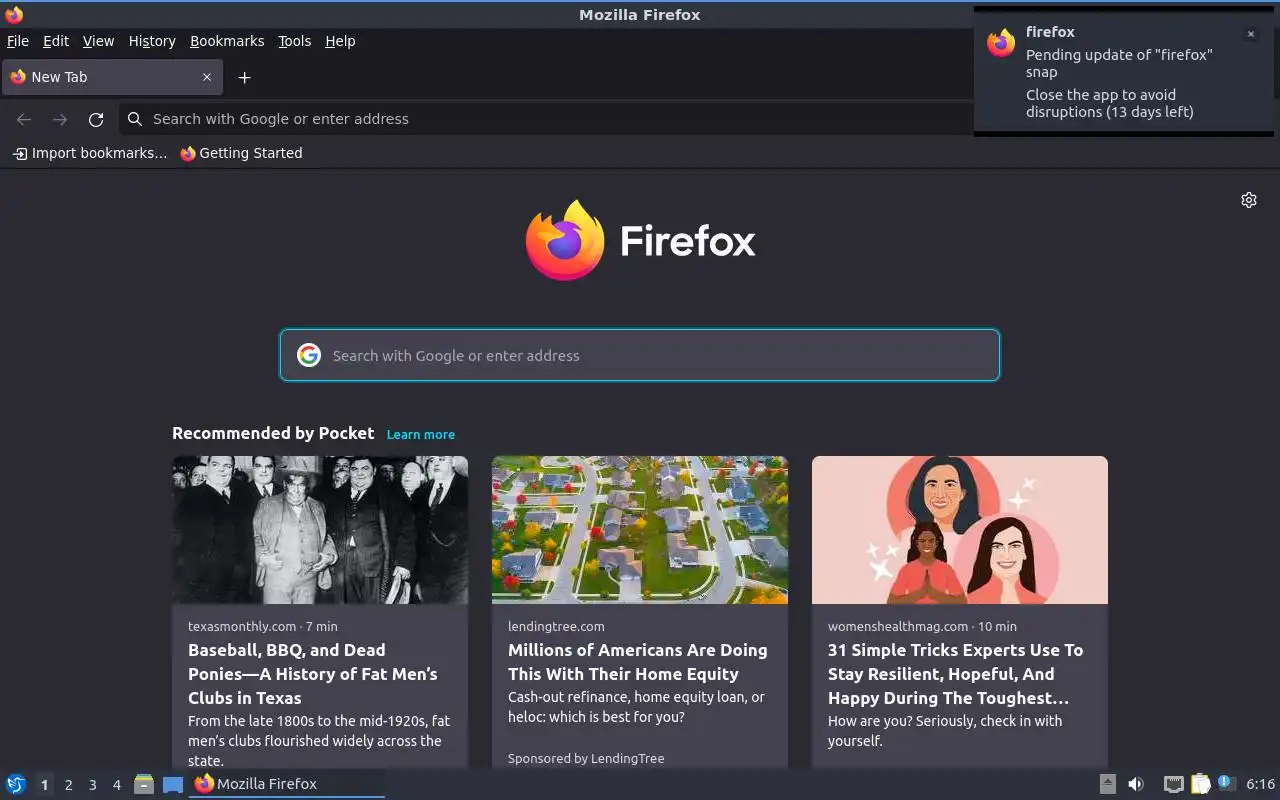Open file manager from taskbar
Viewport: 1280px width, 800px height.
pyautogui.click(x=144, y=784)
